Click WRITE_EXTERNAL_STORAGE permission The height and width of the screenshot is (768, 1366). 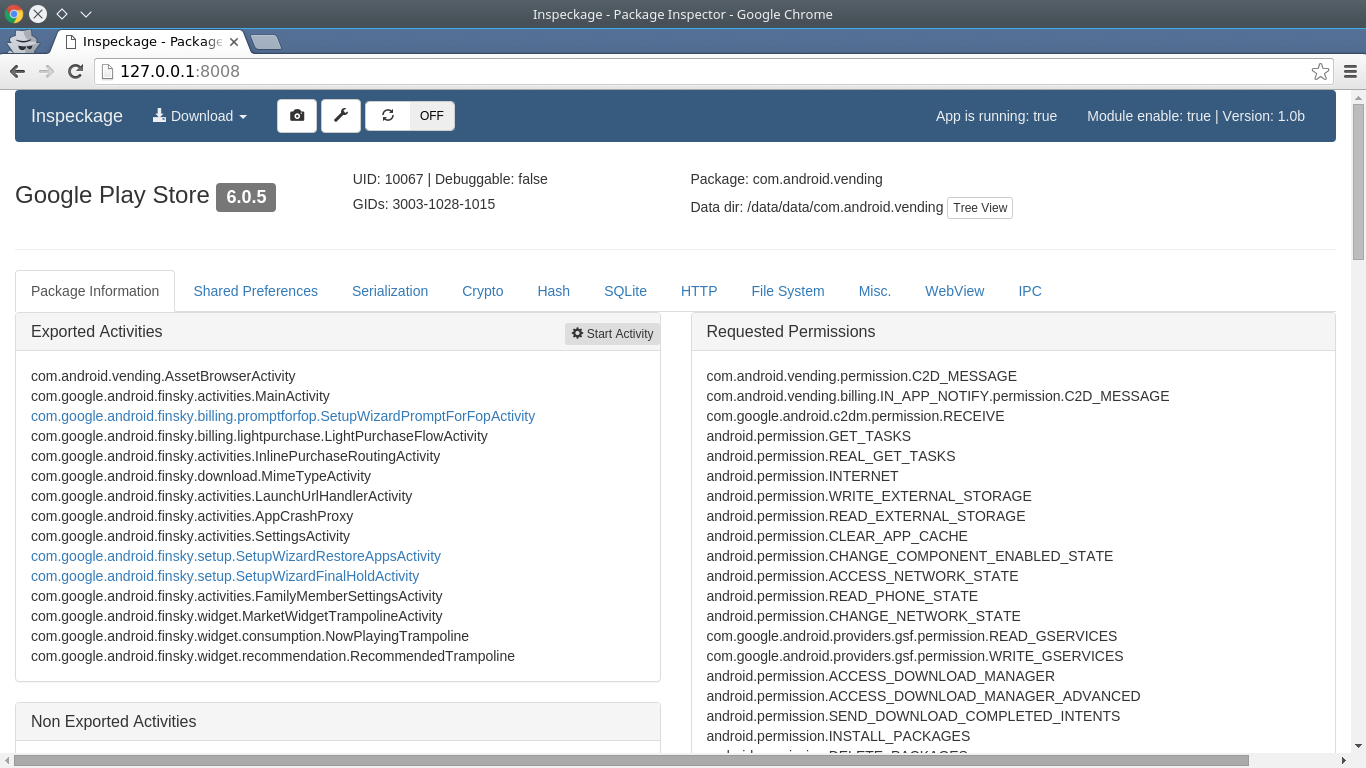pyautogui.click(x=869, y=496)
